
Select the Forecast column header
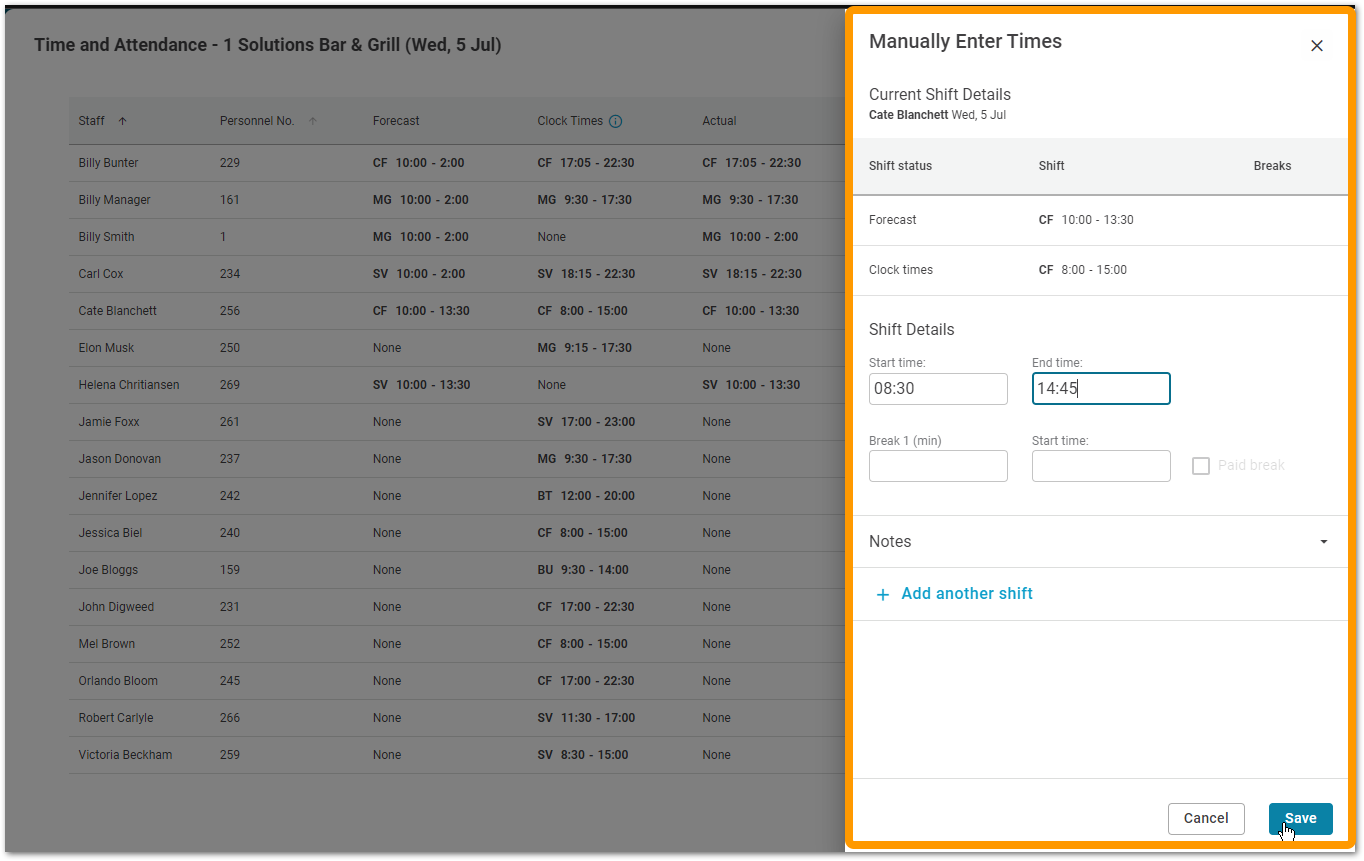point(396,121)
